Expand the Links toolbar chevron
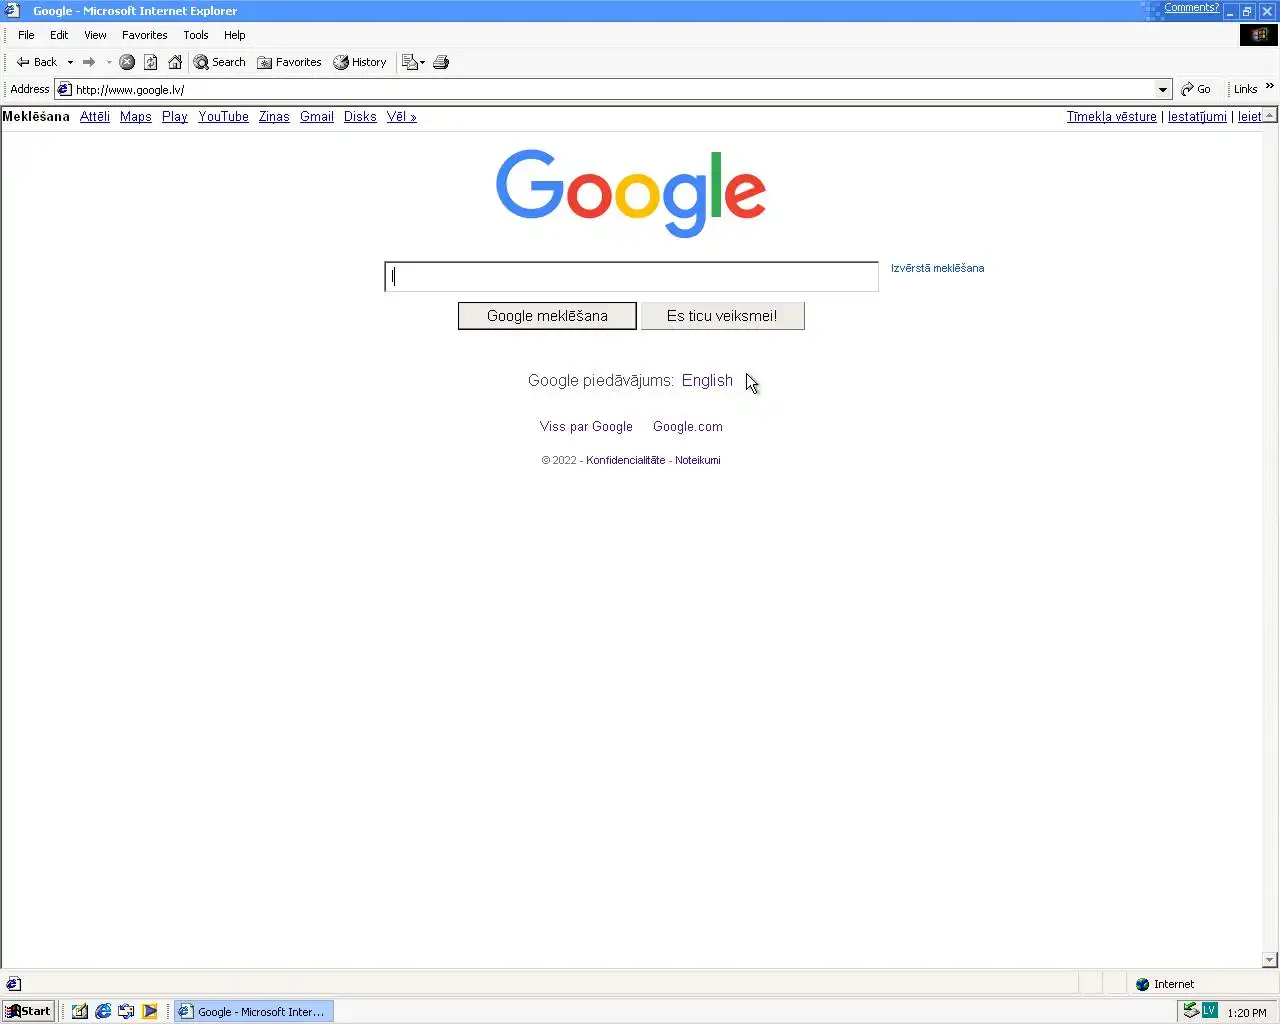 point(1270,87)
